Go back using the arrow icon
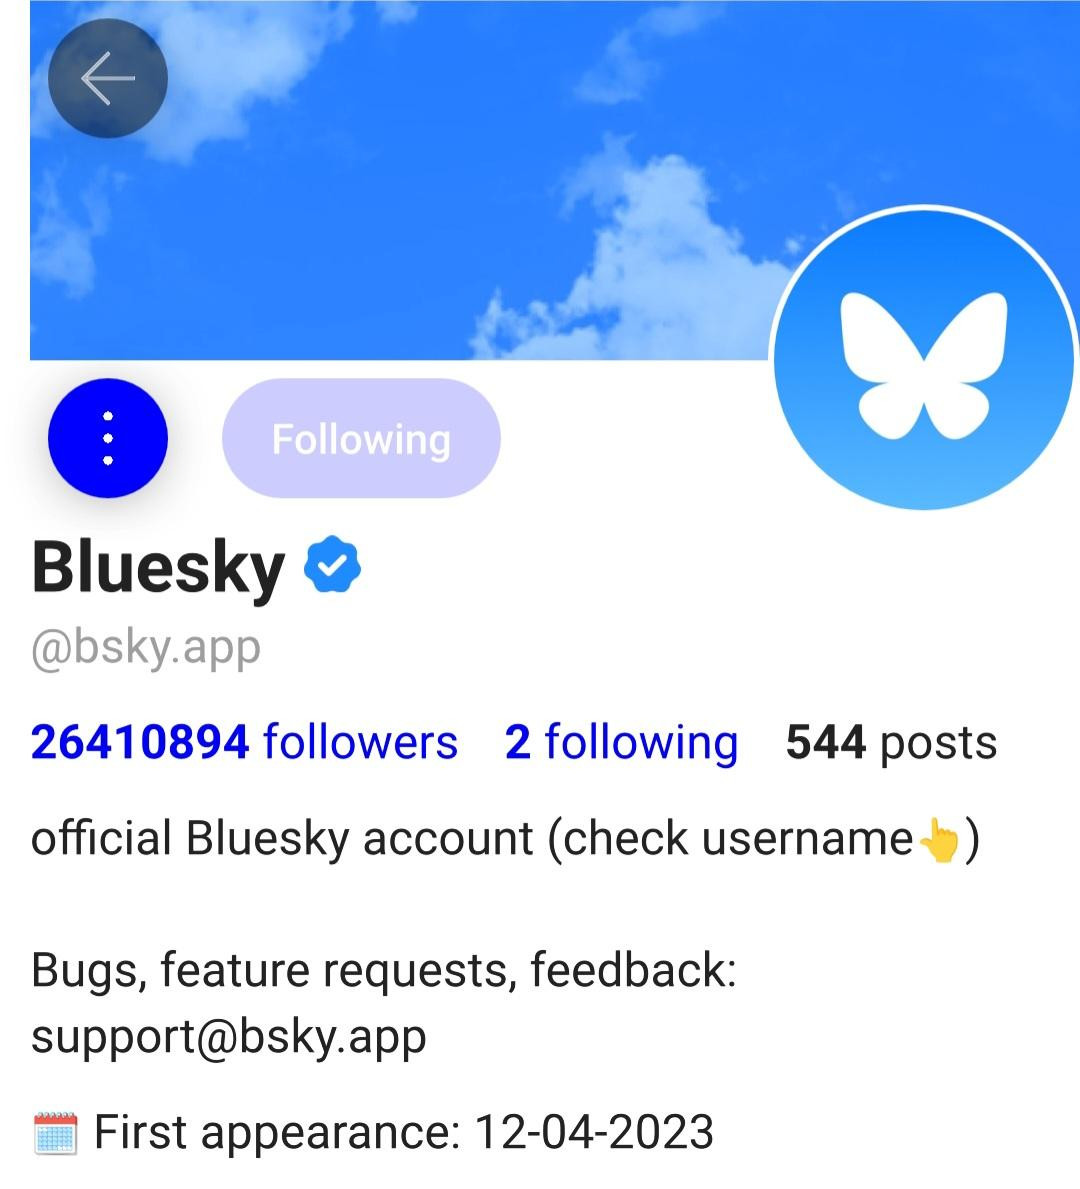The image size is (1080, 1189). tap(108, 78)
